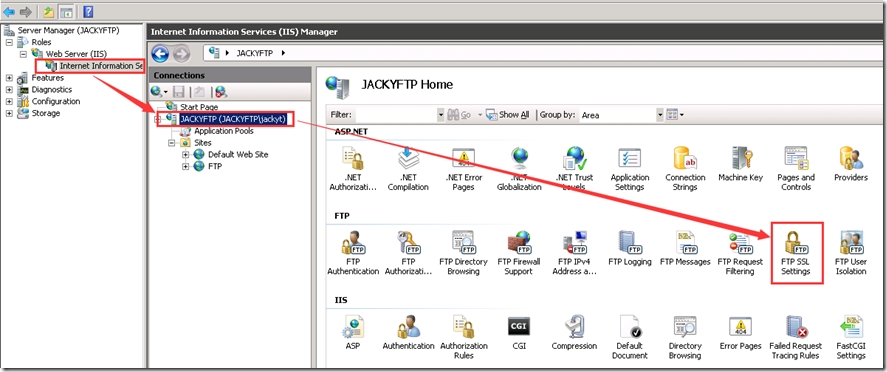Viewport: 887px width, 372px height.
Task: Open FTP SSL Settings feature
Action: click(796, 253)
